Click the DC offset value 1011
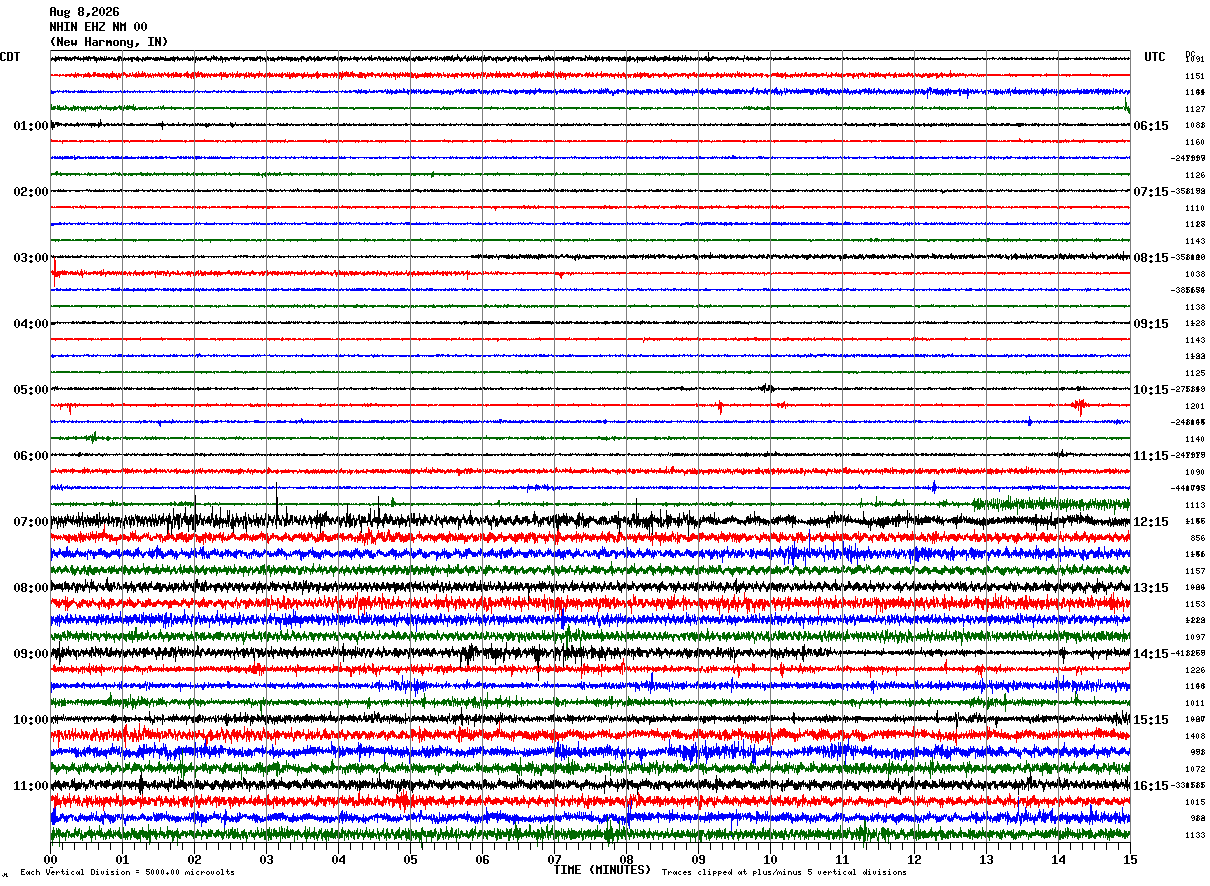The width and height of the screenshot is (1210, 886). [1194, 703]
